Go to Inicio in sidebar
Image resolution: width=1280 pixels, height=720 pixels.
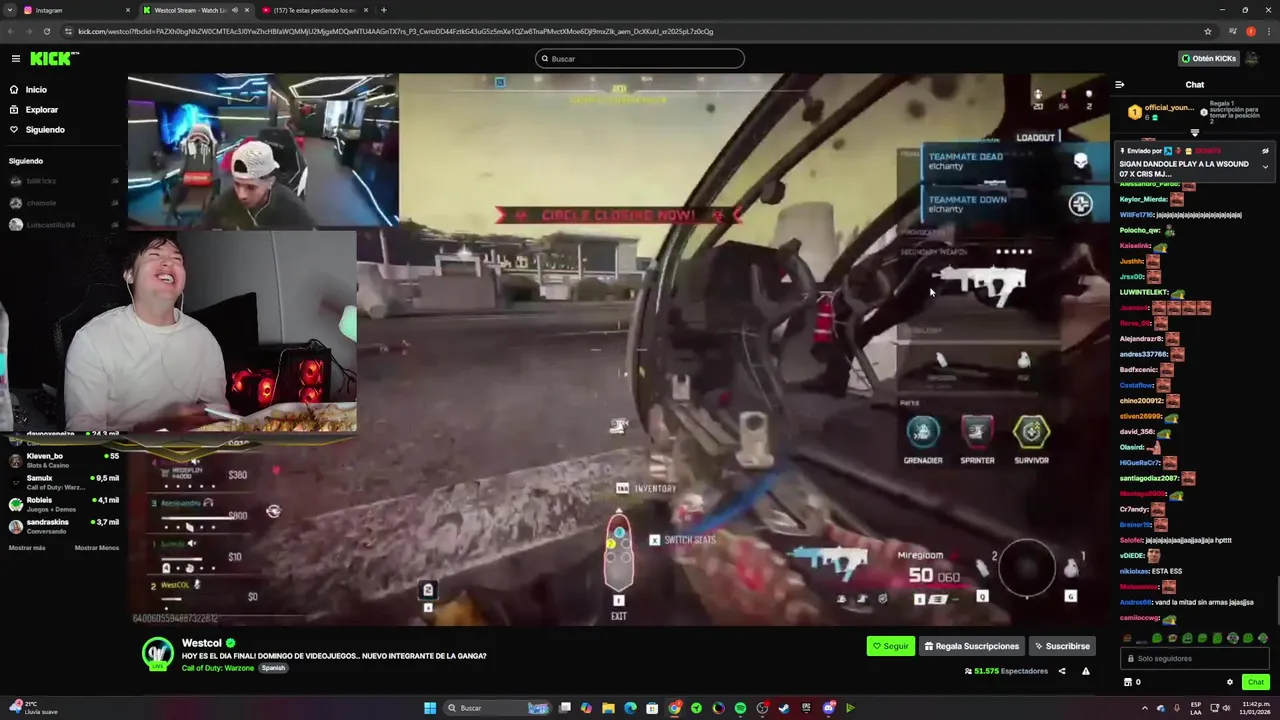(x=36, y=90)
